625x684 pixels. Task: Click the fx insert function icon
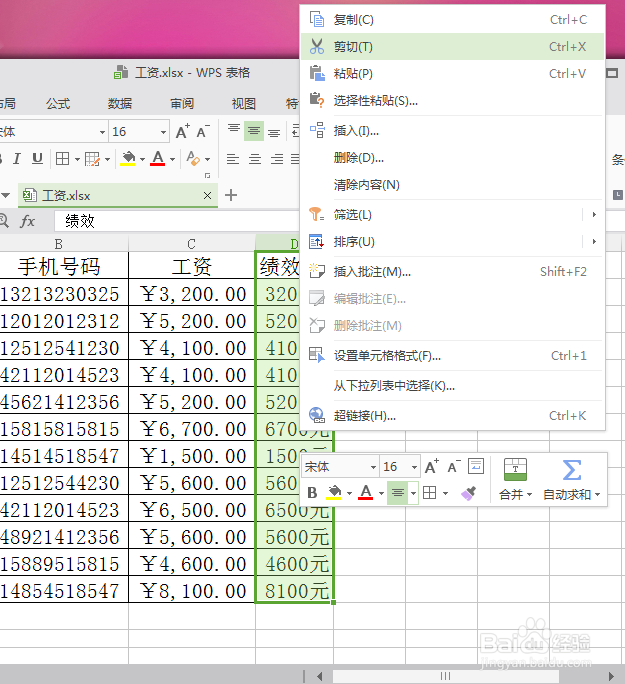click(27, 221)
